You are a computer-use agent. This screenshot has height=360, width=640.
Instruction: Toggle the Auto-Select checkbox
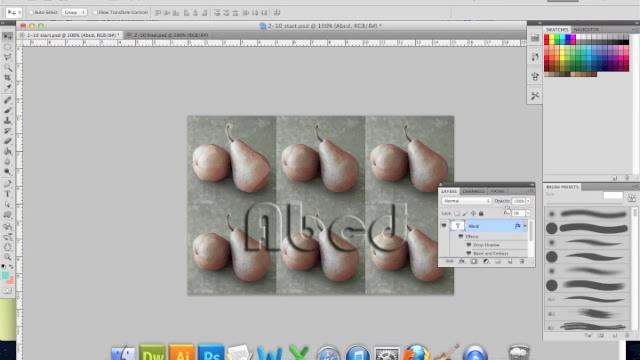[x=31, y=13]
